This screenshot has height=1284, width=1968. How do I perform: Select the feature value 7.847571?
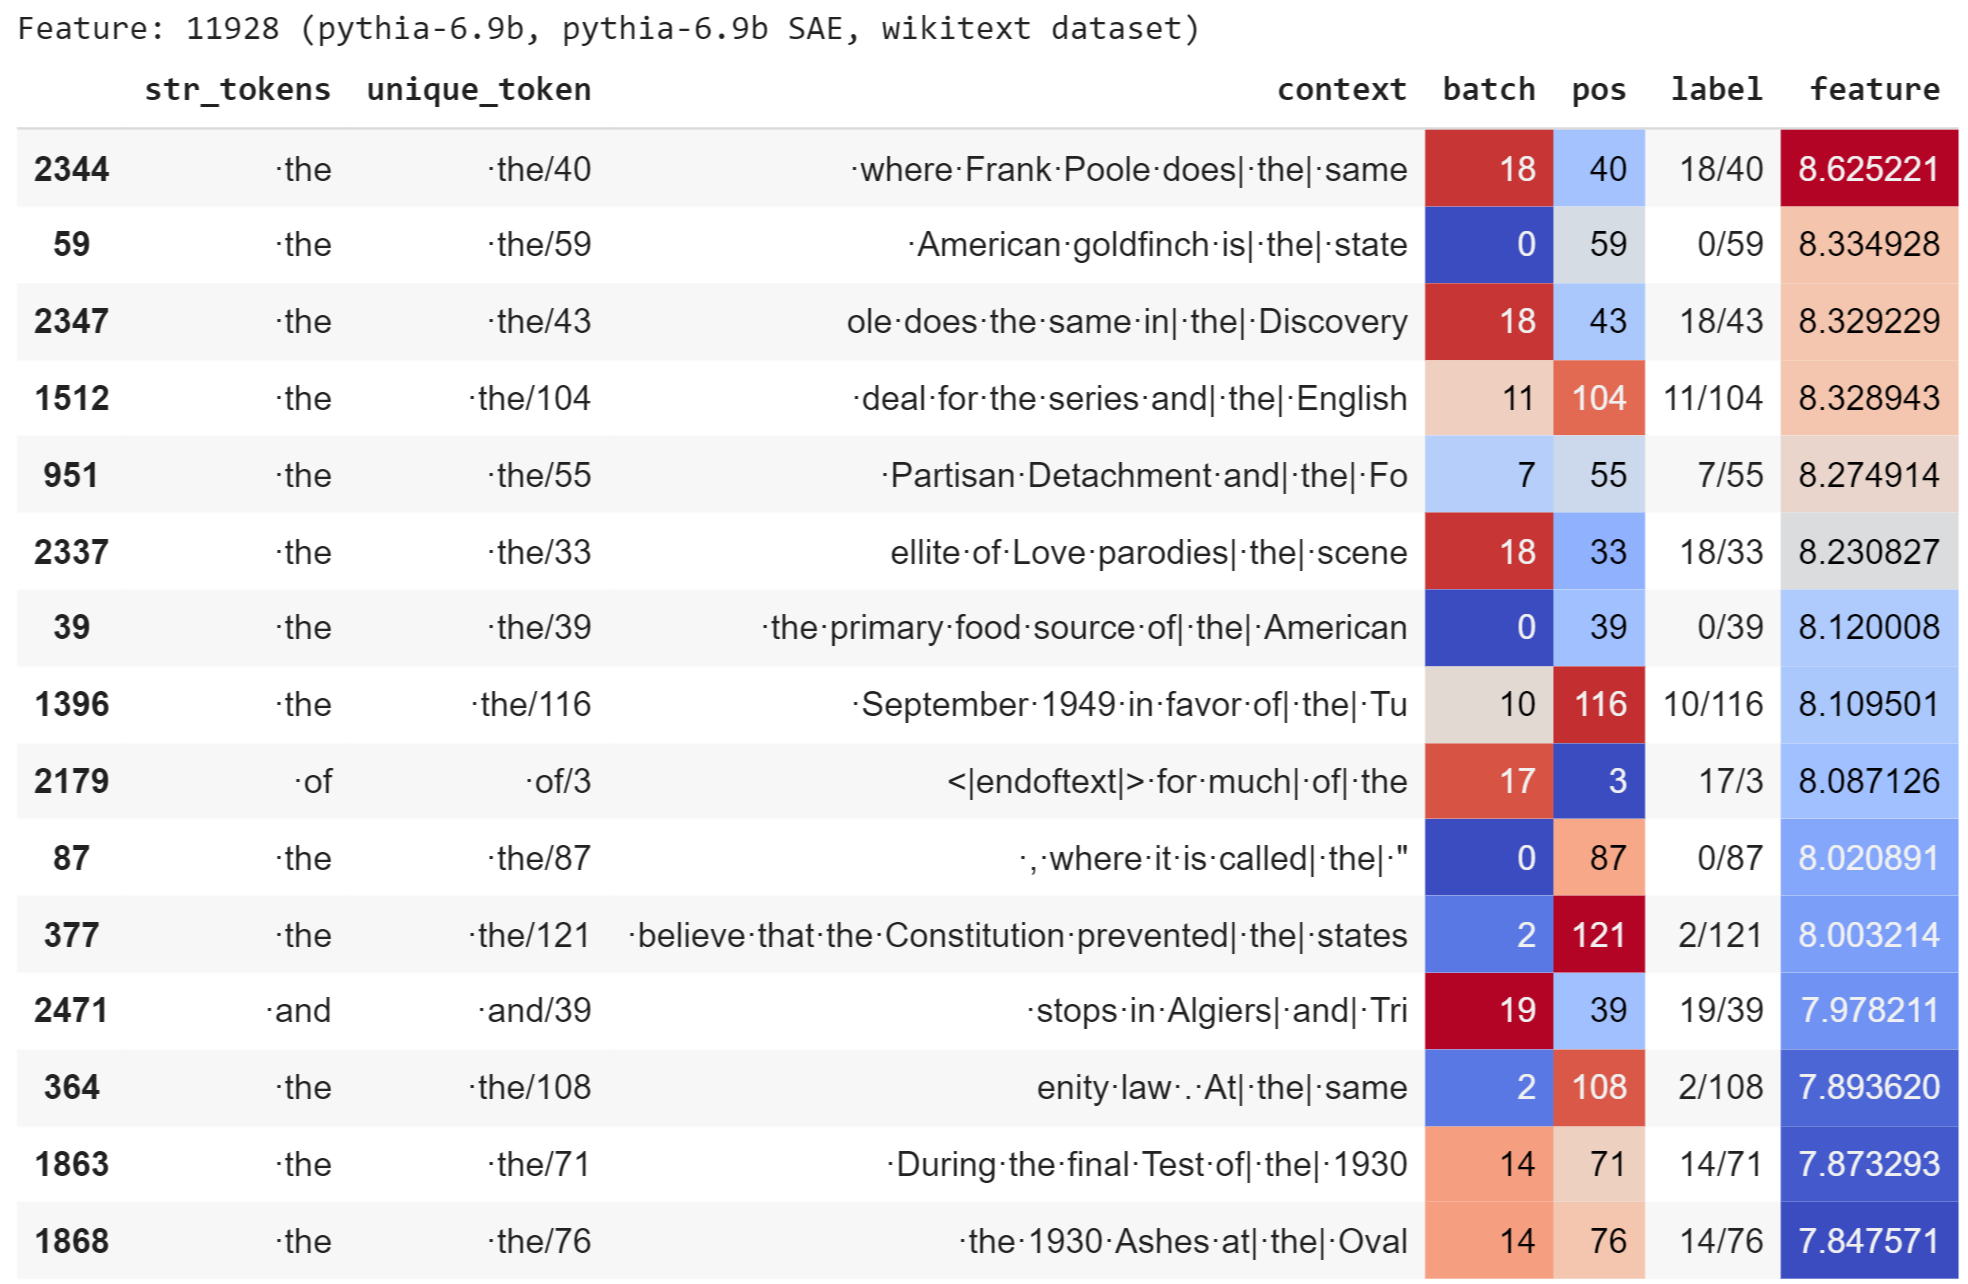coord(1868,1240)
